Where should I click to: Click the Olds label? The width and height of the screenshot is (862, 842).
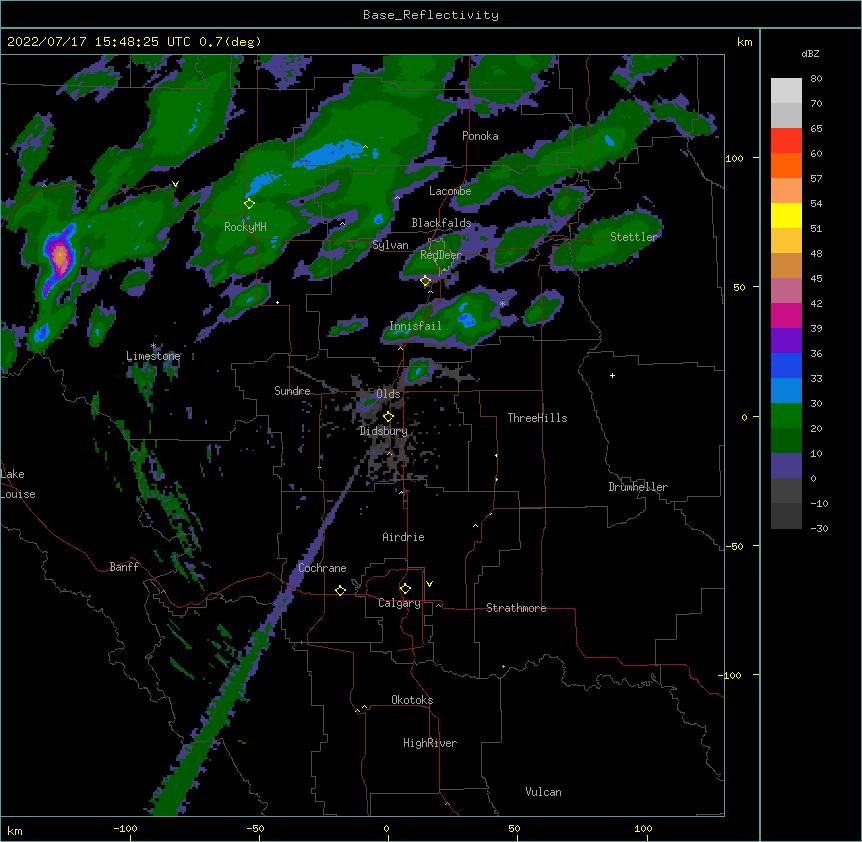pos(388,394)
